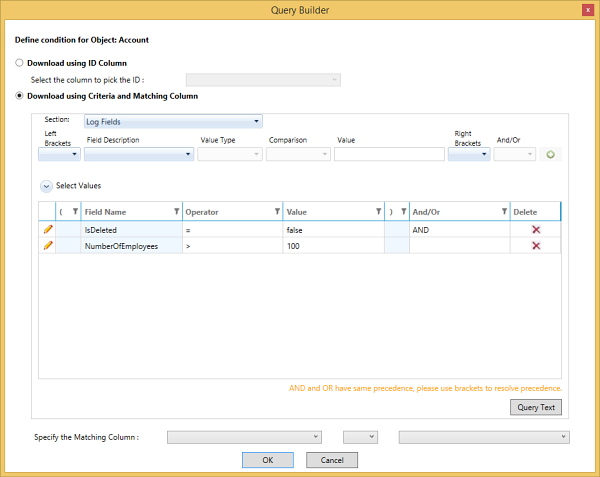Cancel the Query Builder dialog
This screenshot has height=477, width=600.
click(x=332, y=460)
